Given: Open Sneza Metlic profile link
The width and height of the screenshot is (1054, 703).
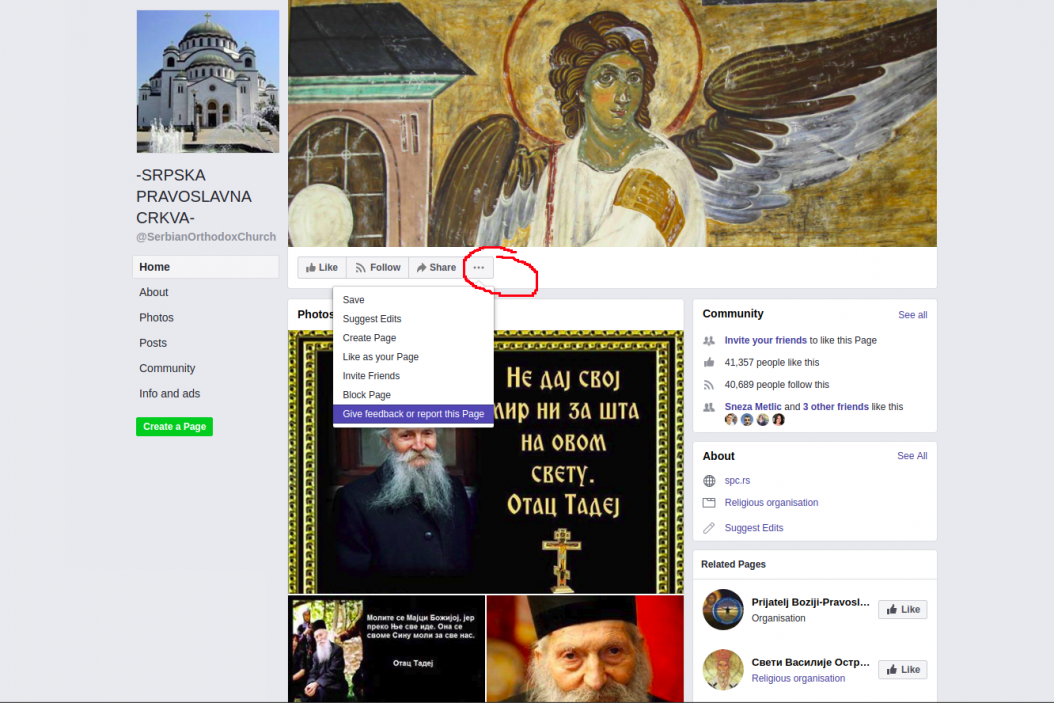Looking at the screenshot, I should click(753, 407).
